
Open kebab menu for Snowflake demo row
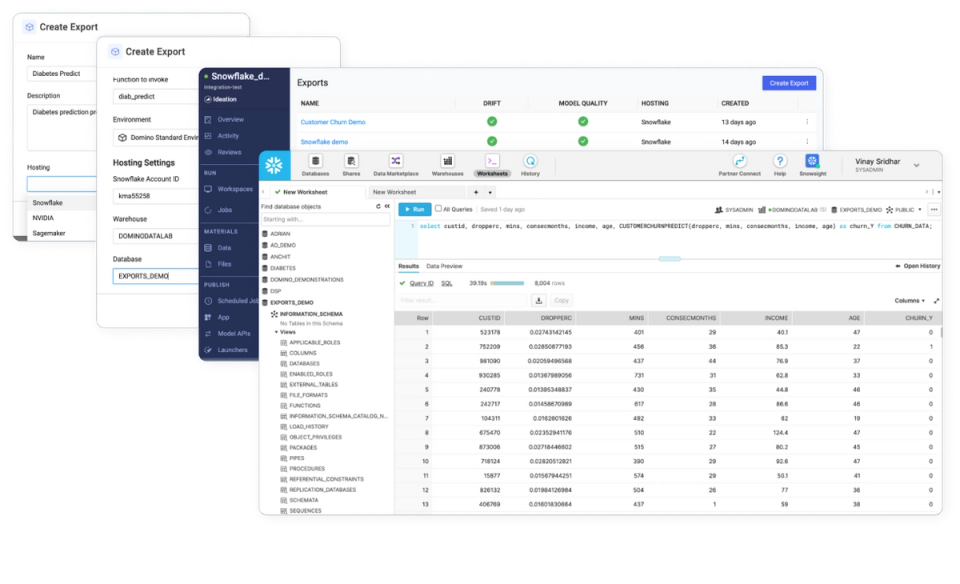[807, 141]
